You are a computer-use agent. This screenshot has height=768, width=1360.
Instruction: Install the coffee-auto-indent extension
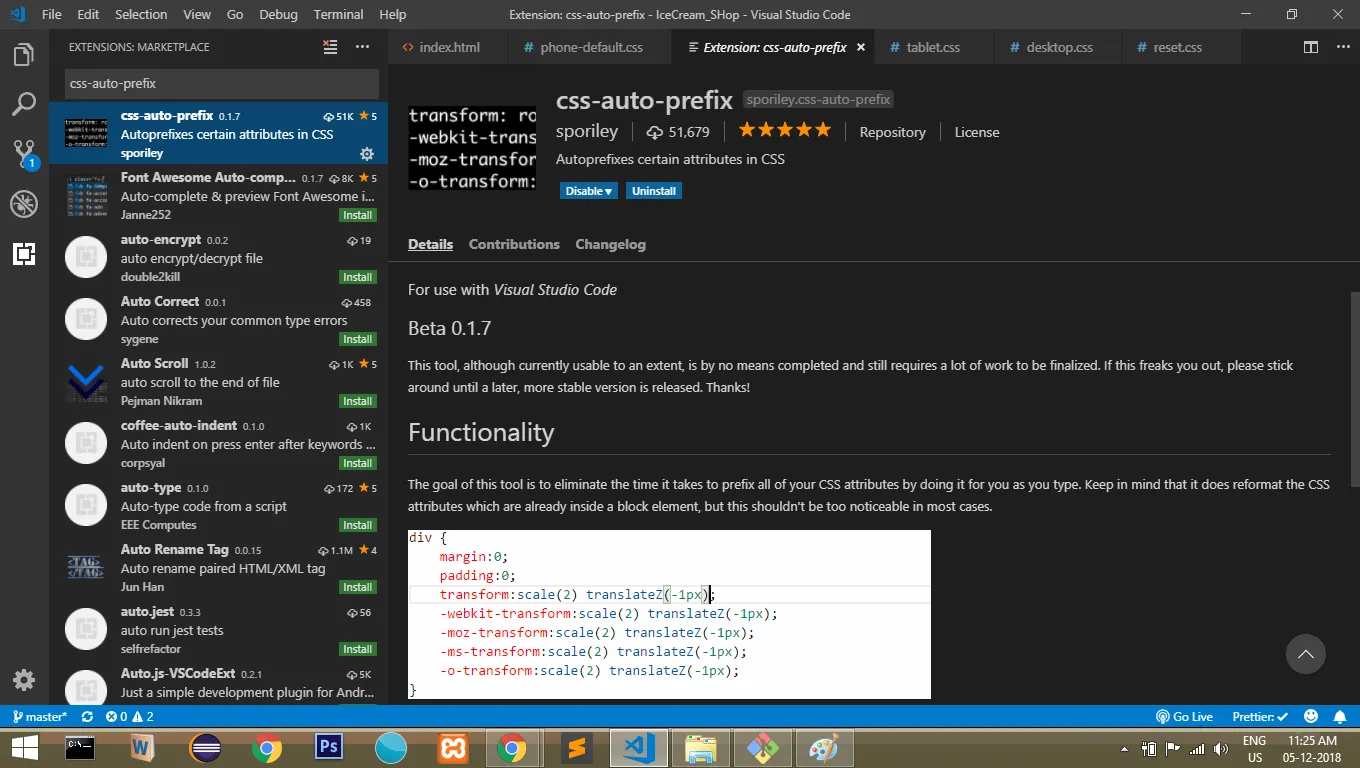click(x=358, y=463)
